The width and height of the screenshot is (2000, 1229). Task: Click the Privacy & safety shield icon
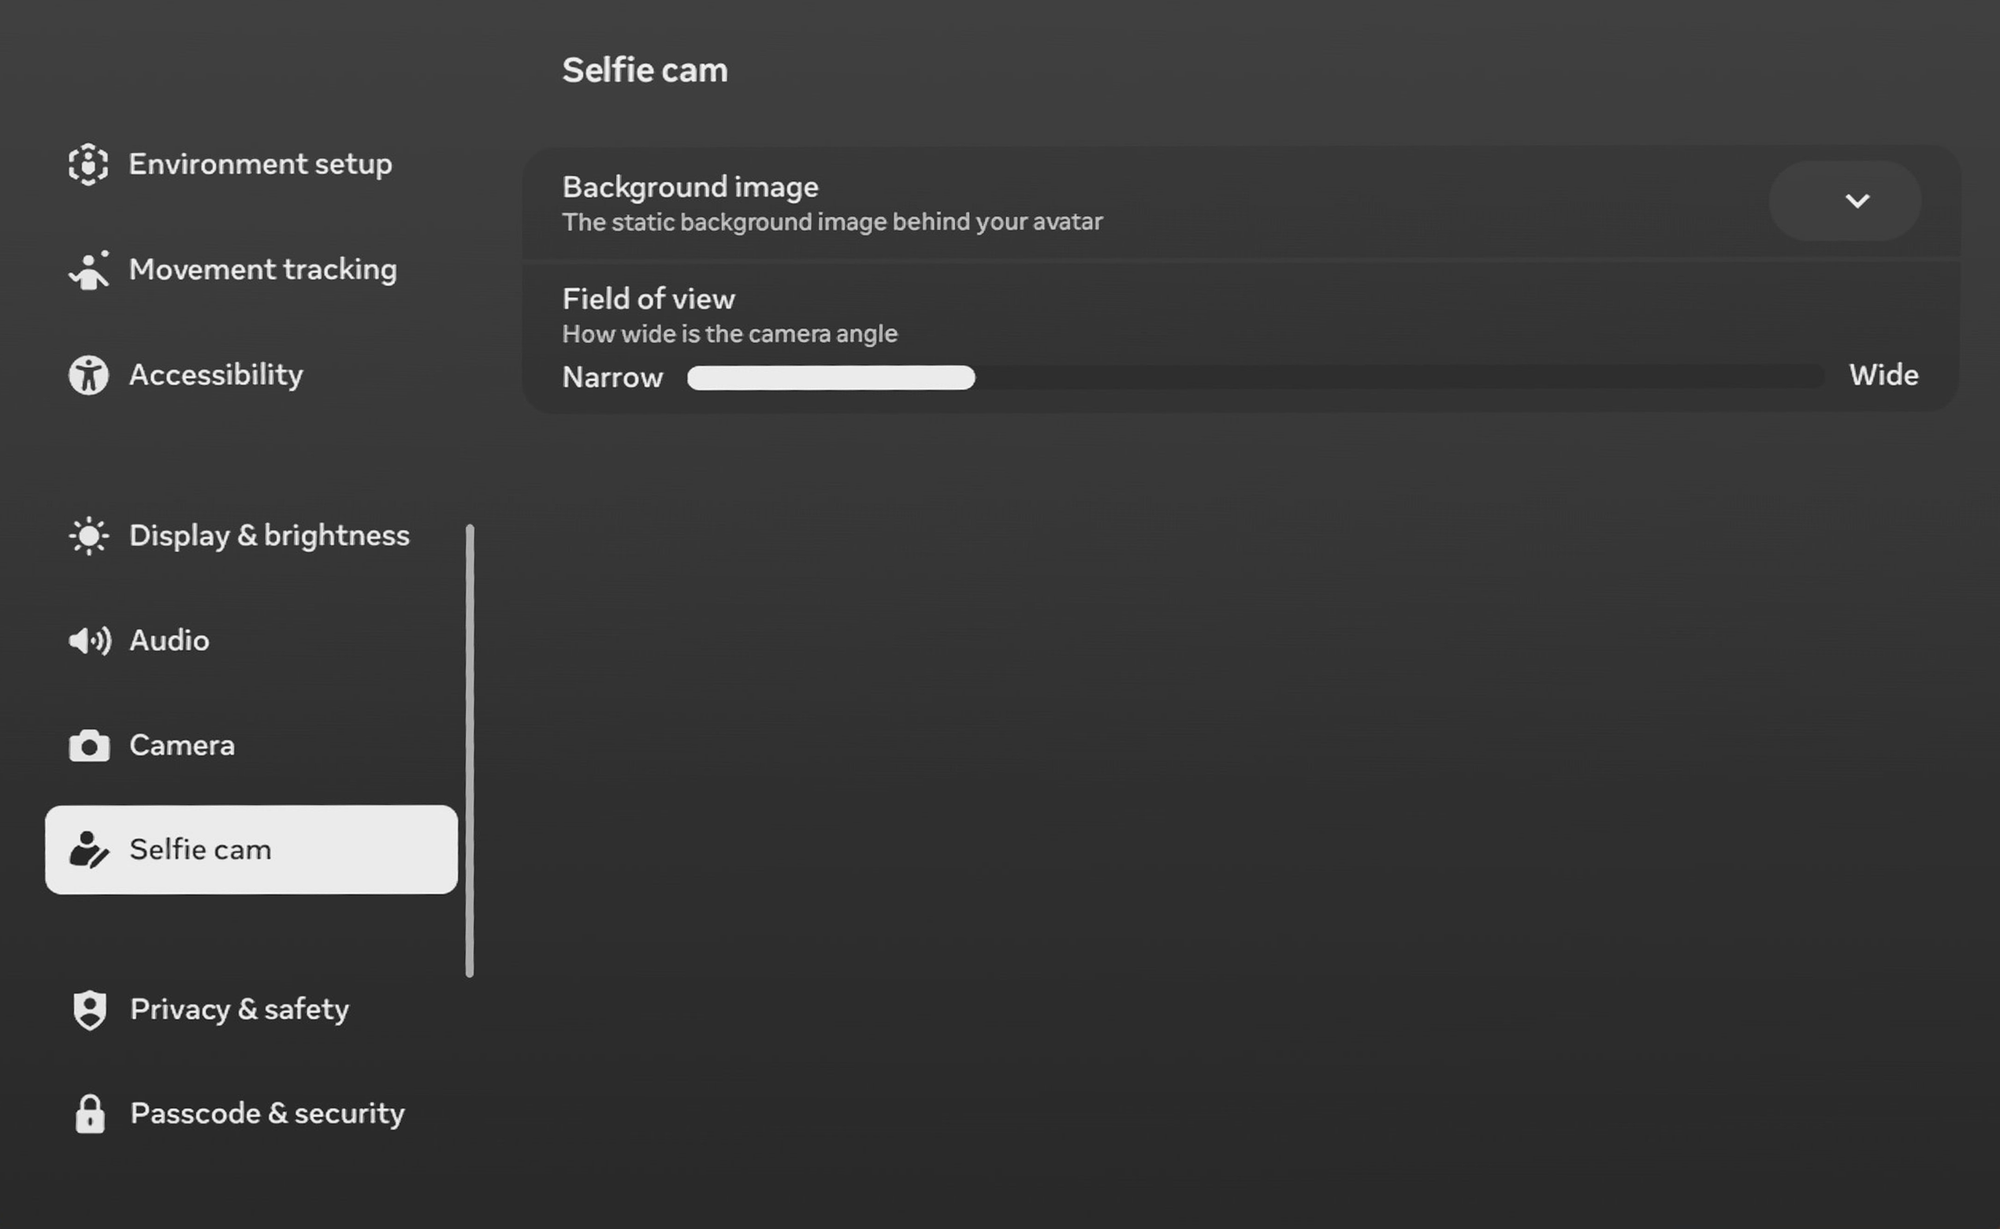point(90,1010)
